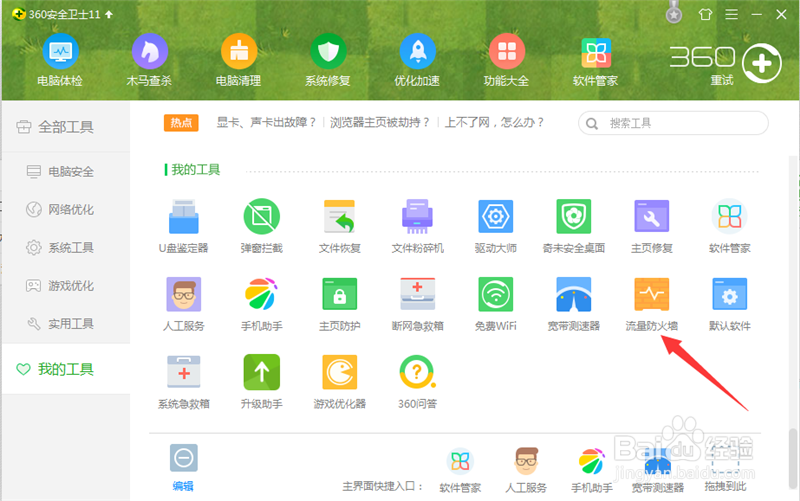Image resolution: width=800 pixels, height=501 pixels.
Task: Open link 浏览器主页被劫持？
Action: click(x=380, y=122)
